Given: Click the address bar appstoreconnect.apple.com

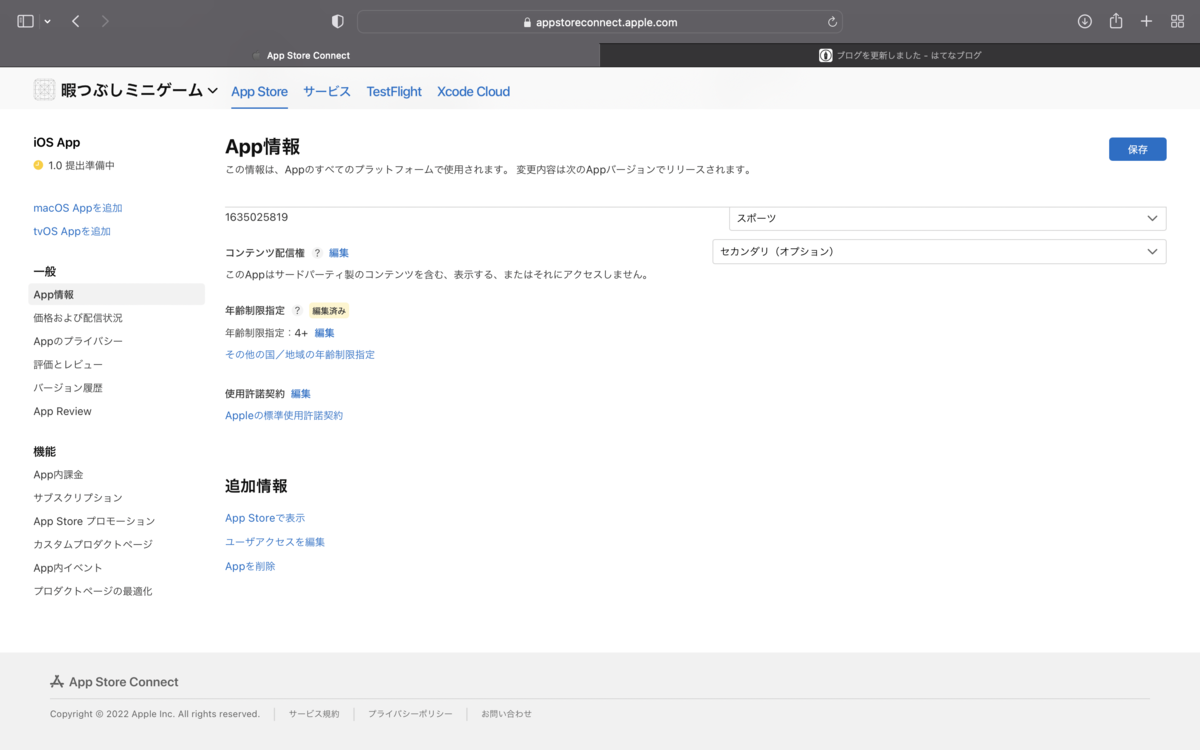Looking at the screenshot, I should click(x=600, y=22).
